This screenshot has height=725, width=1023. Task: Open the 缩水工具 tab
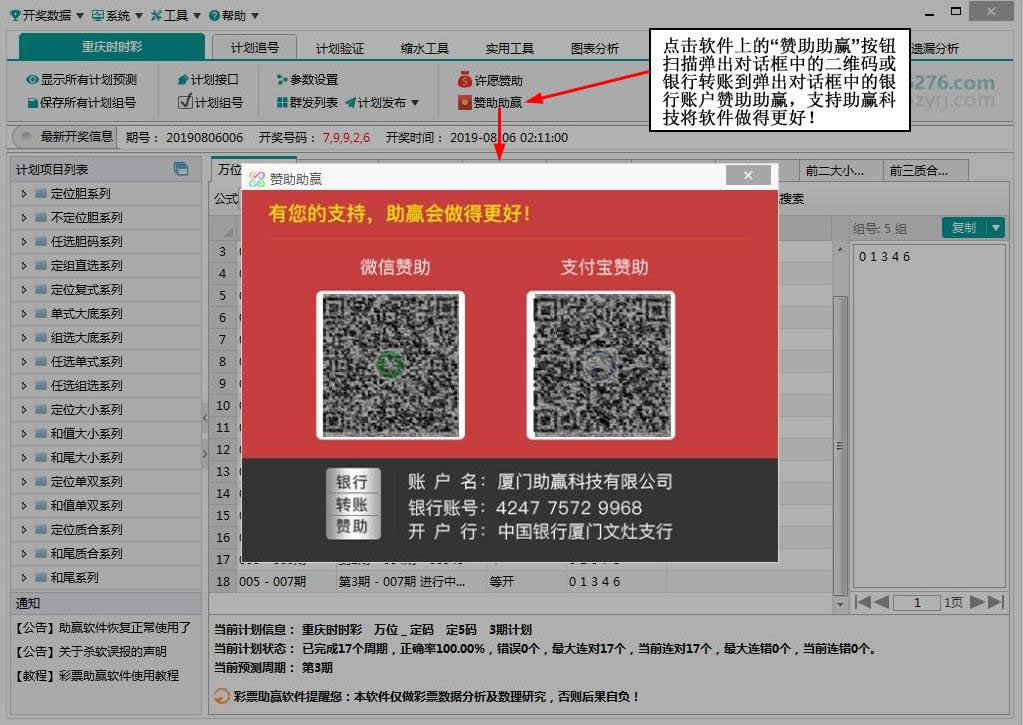point(424,48)
